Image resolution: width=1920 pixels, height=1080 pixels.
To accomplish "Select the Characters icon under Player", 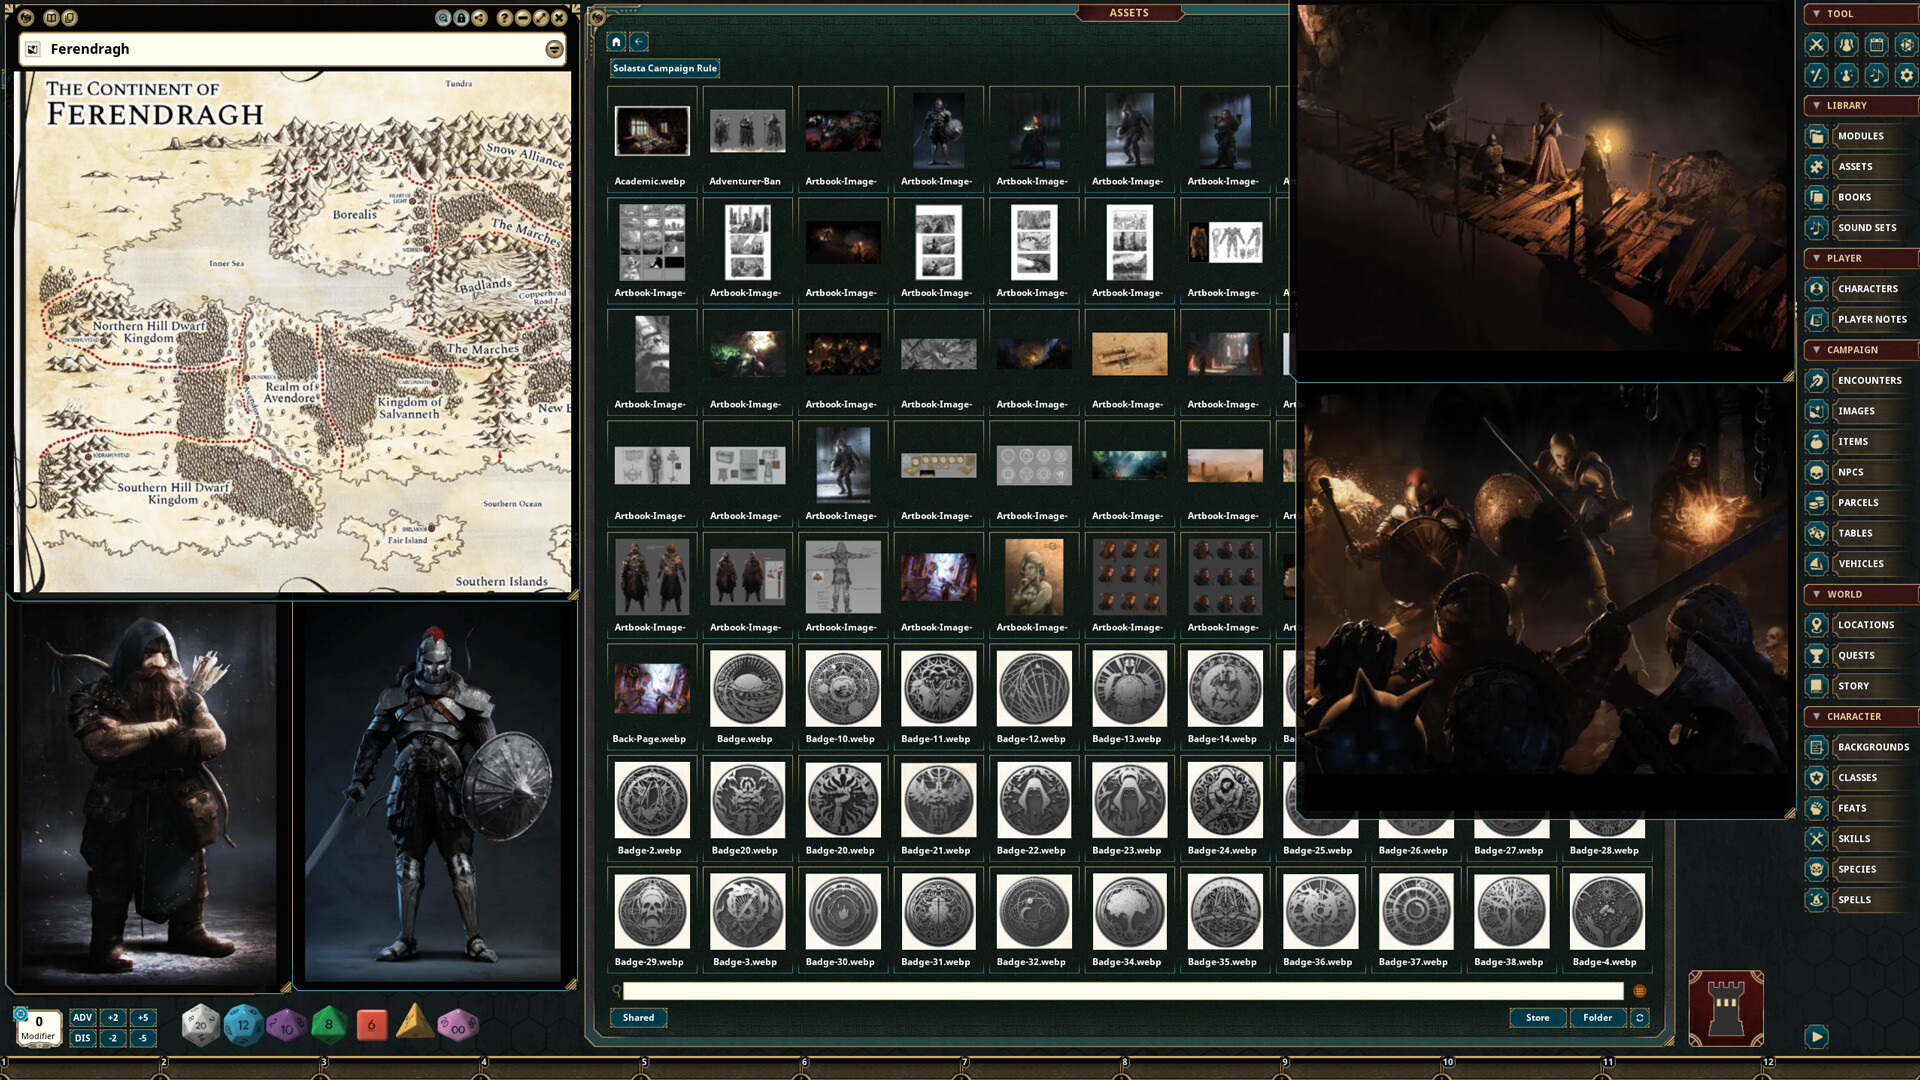I will 1817,288.
